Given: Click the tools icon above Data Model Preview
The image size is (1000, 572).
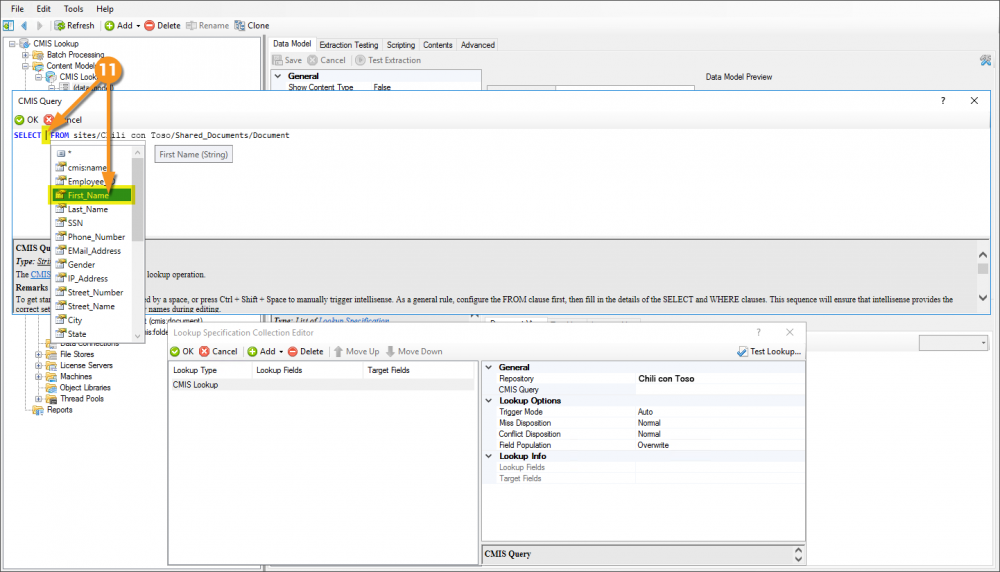Looking at the screenshot, I should (985, 61).
